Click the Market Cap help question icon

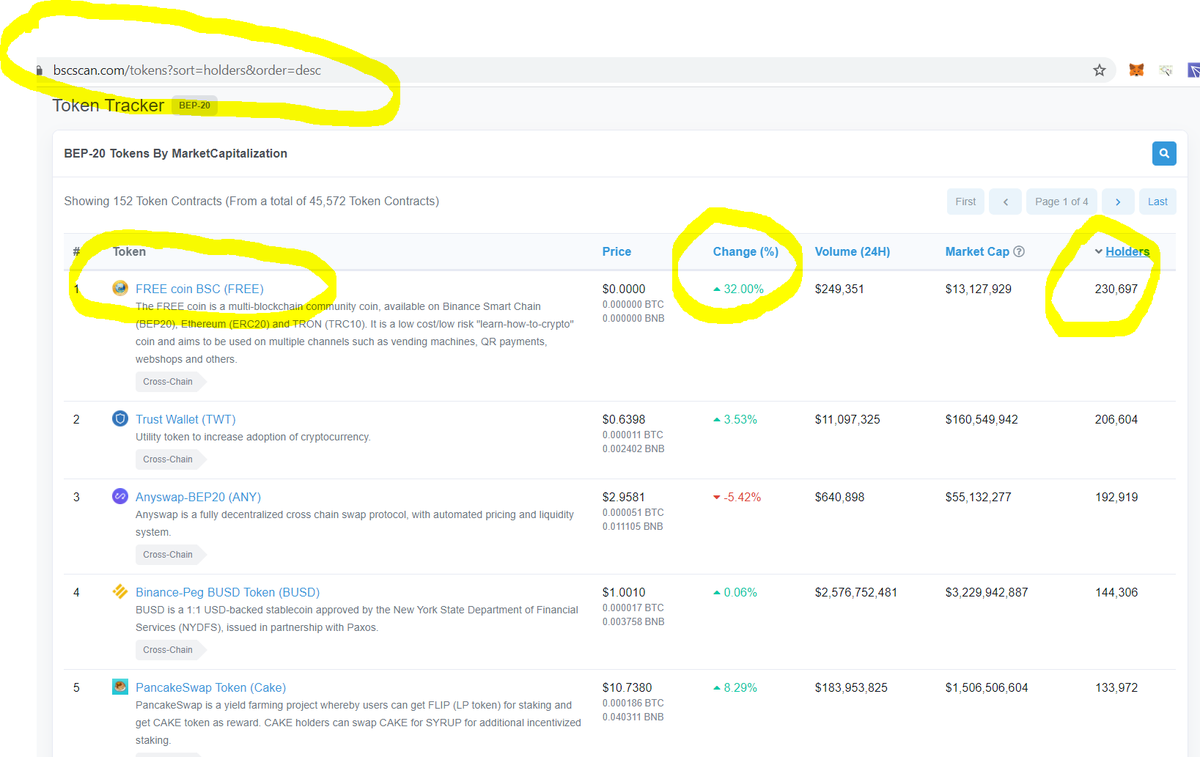tap(1019, 252)
